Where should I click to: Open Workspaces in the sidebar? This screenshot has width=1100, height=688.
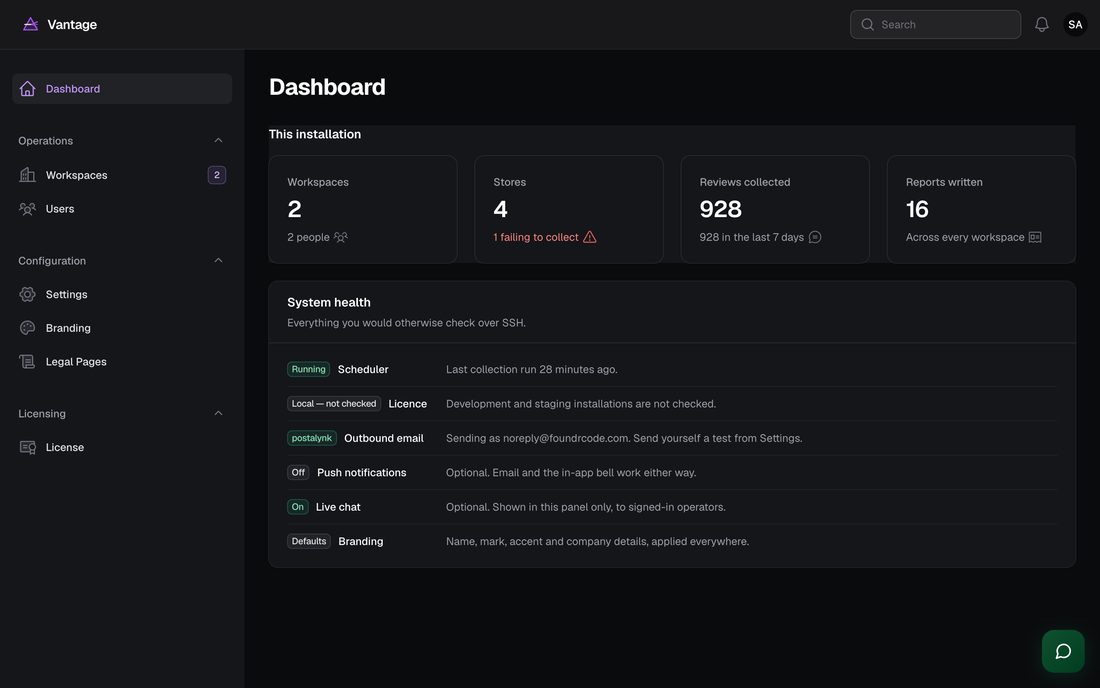(x=122, y=175)
